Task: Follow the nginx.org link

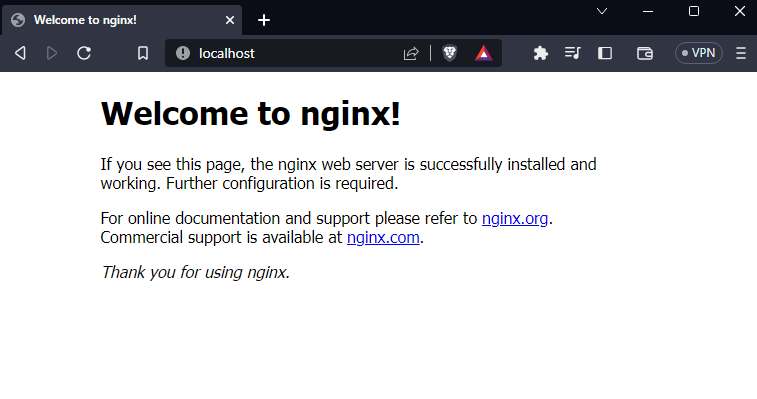Action: (x=515, y=218)
